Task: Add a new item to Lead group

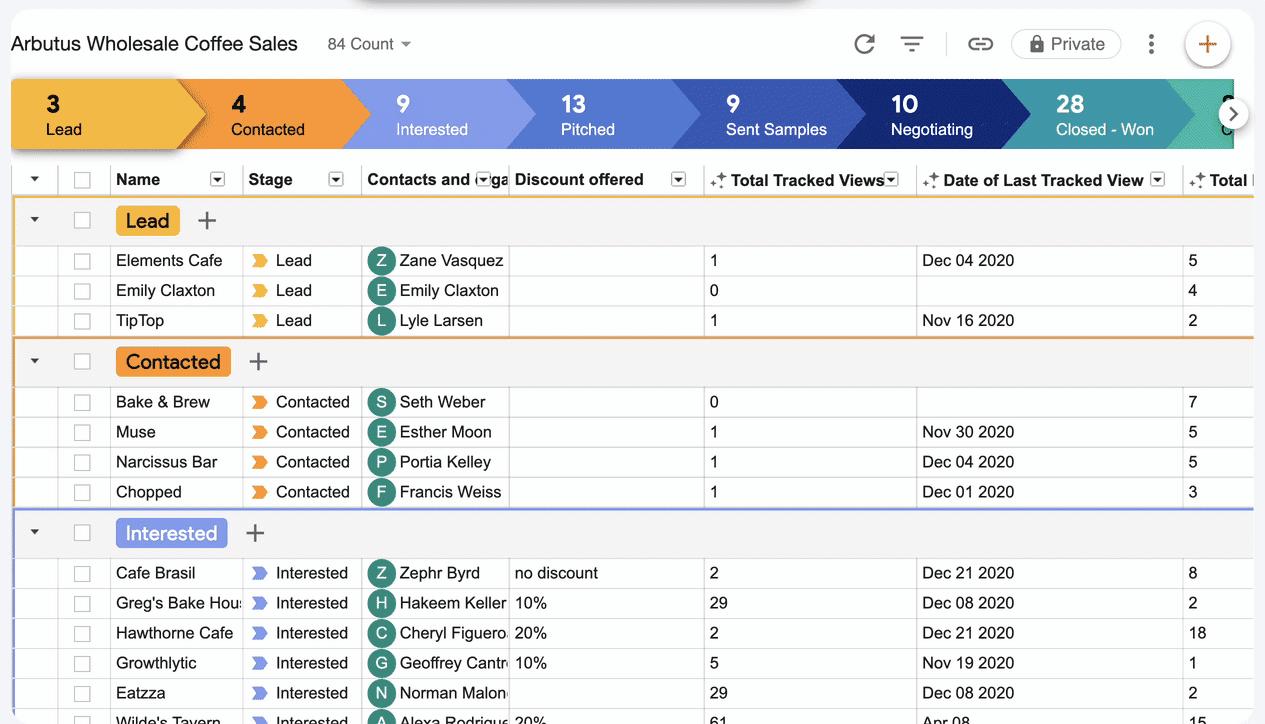Action: coord(206,221)
